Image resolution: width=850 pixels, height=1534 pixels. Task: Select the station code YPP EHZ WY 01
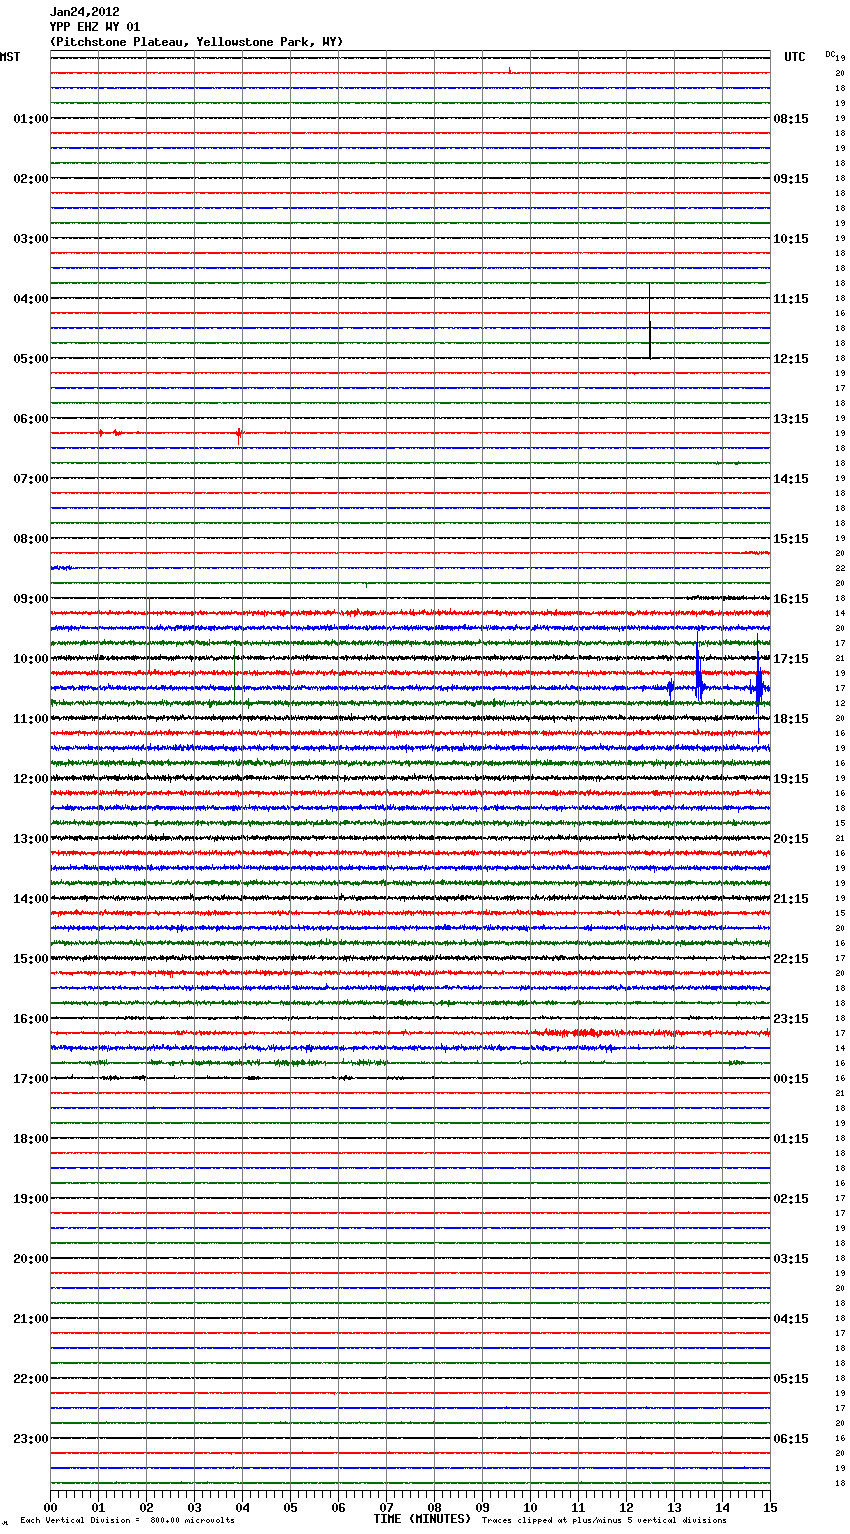95,27
